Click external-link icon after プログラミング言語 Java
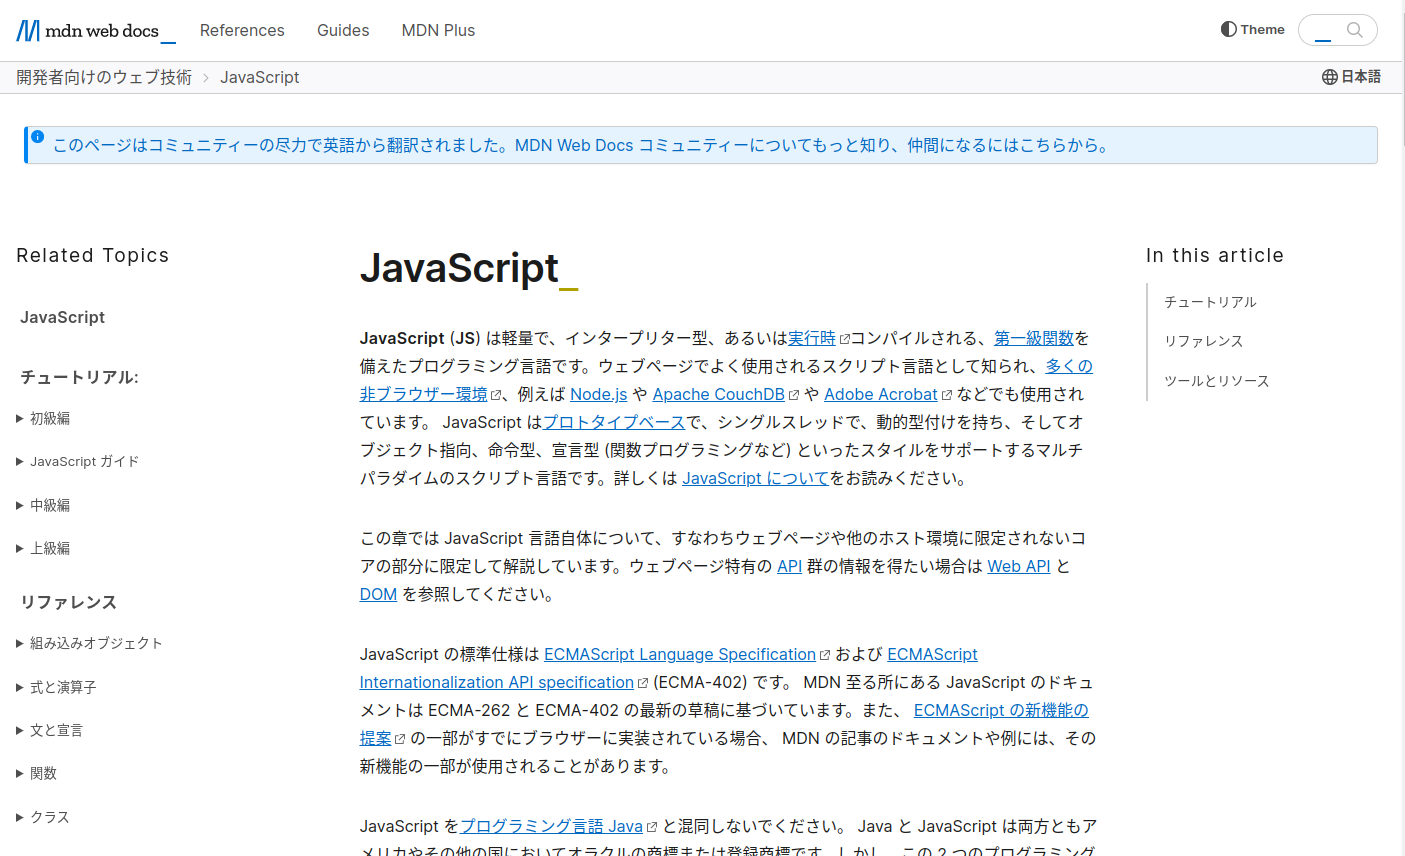The image size is (1405, 856). [x=652, y=827]
